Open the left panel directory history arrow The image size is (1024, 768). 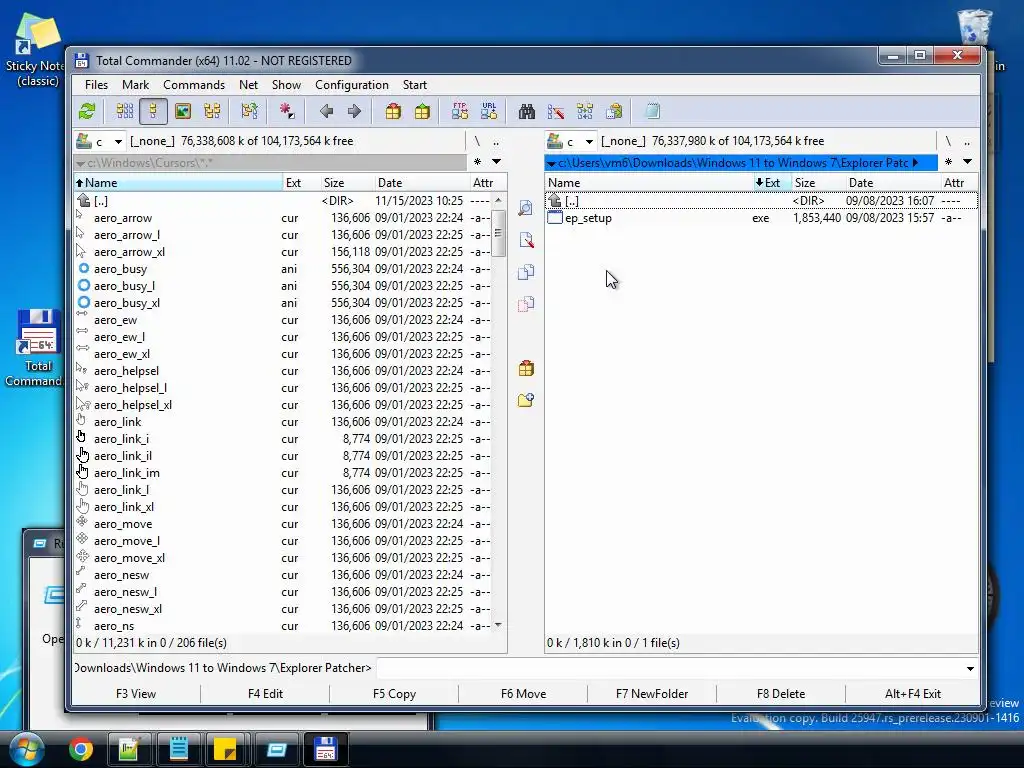(x=496, y=162)
